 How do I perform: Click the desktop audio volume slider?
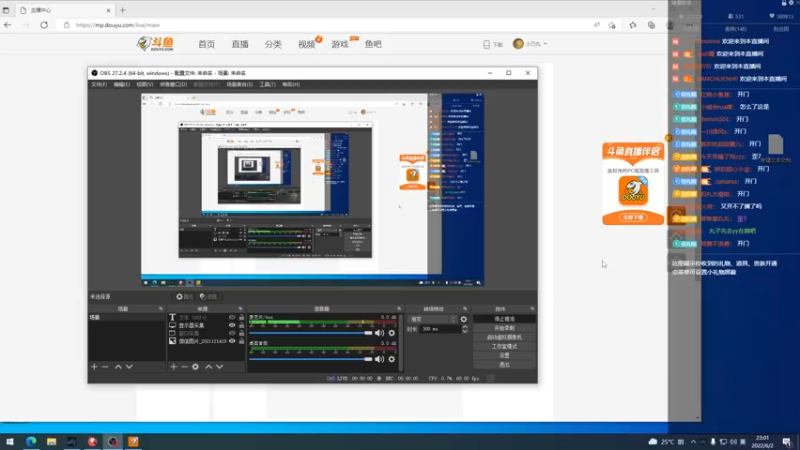[311, 359]
